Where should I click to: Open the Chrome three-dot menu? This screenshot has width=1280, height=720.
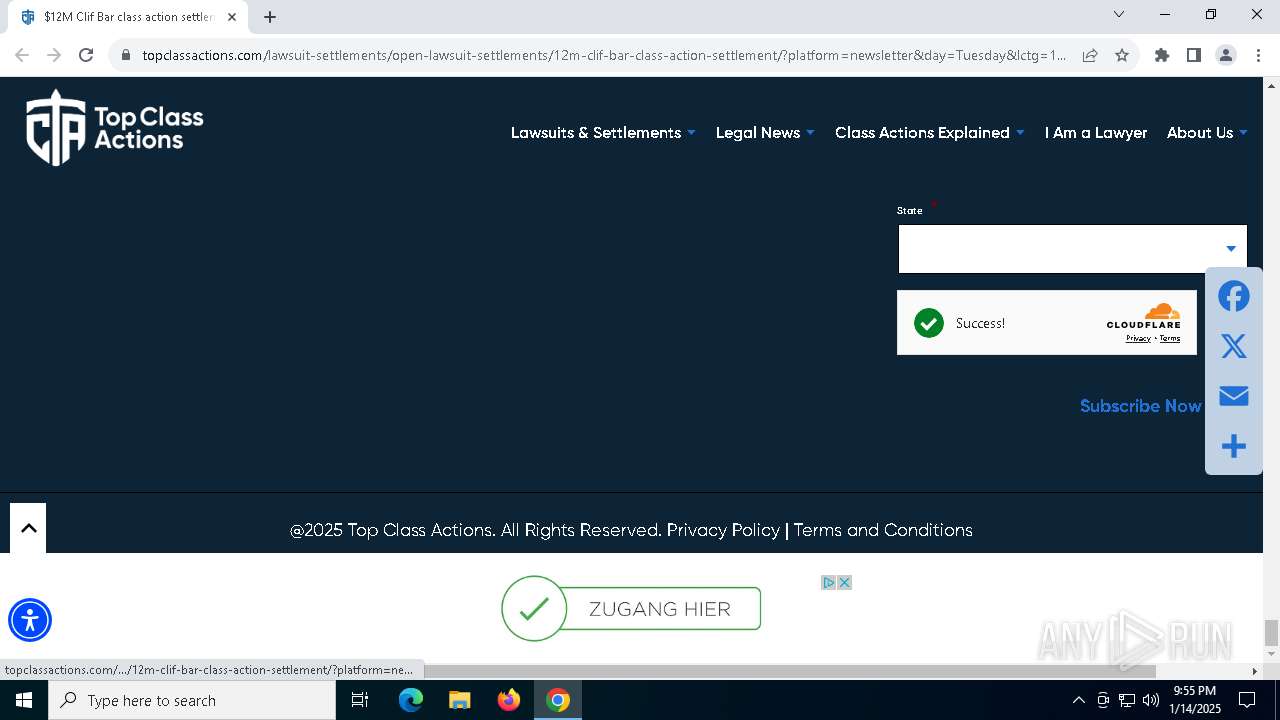(1258, 55)
